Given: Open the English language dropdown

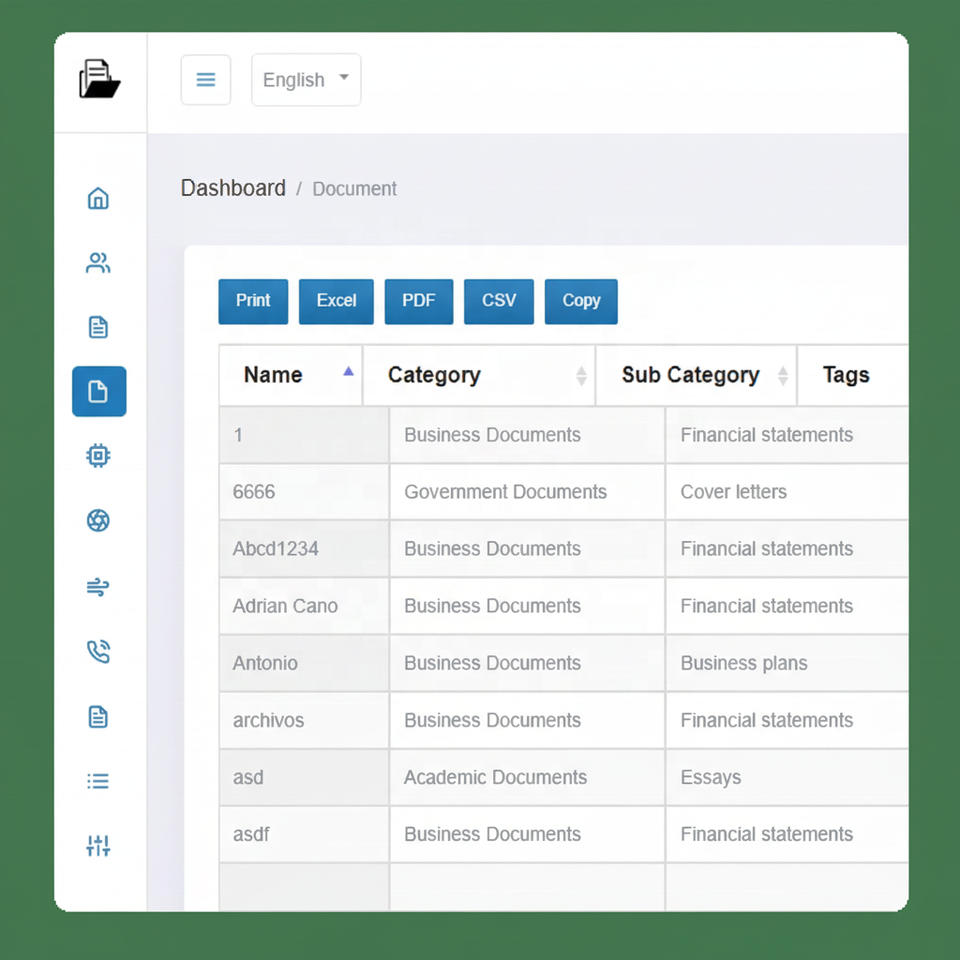Looking at the screenshot, I should pos(306,80).
